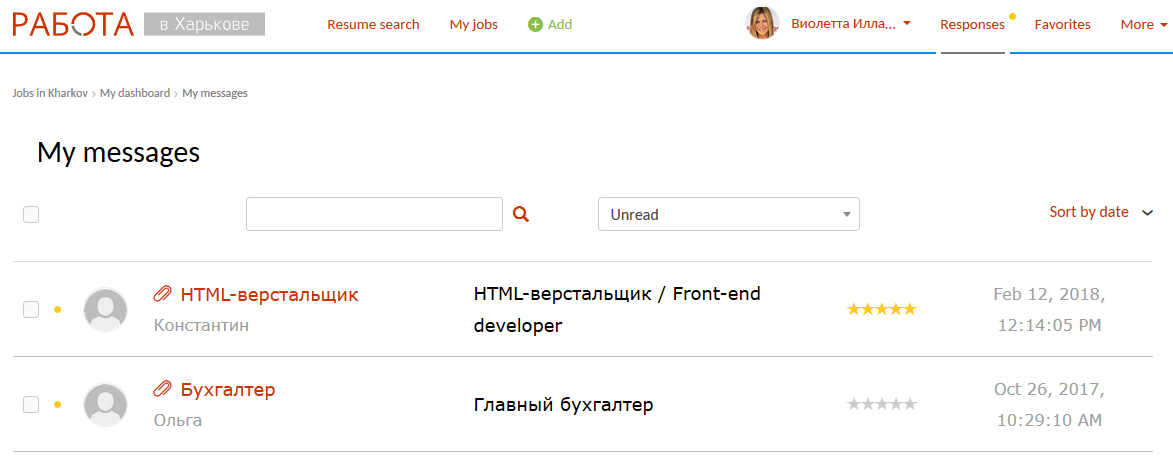The height and width of the screenshot is (471, 1173).
Task: Click the message search input field
Action: point(374,214)
